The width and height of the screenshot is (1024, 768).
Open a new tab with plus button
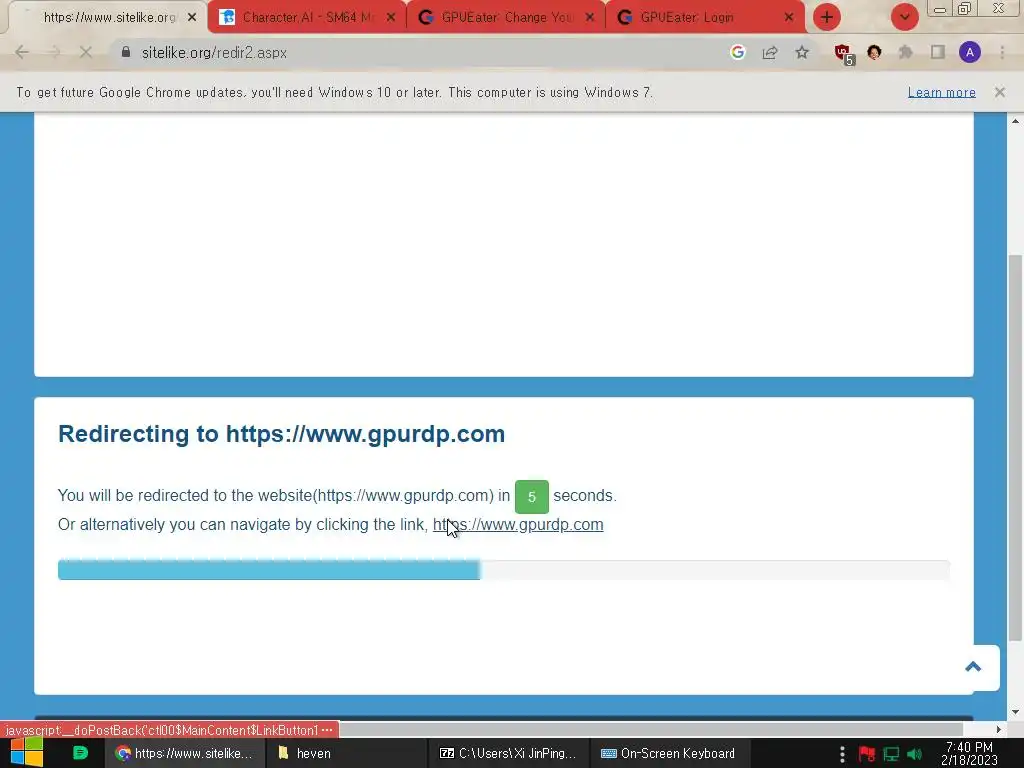pyautogui.click(x=827, y=17)
